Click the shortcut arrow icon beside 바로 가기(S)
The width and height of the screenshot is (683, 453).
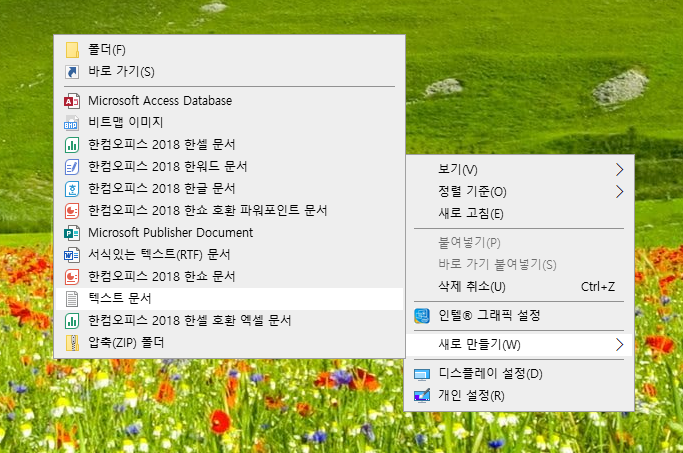[x=72, y=71]
